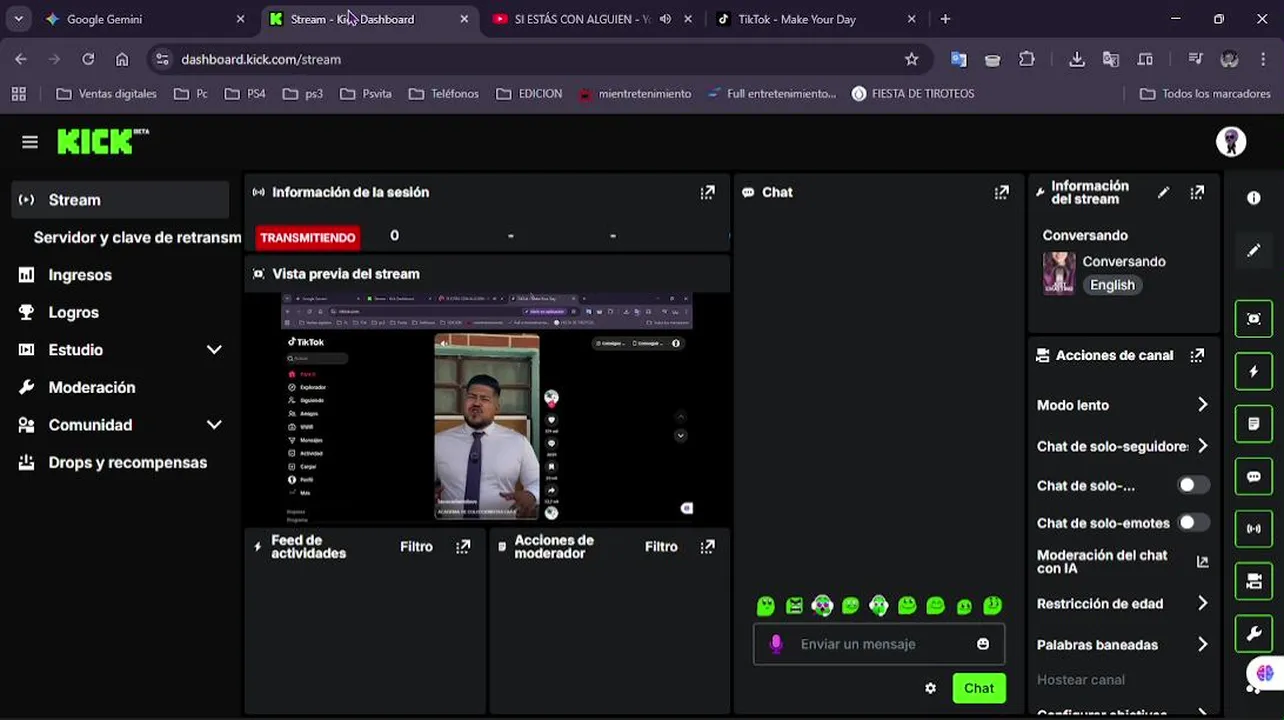Image resolution: width=1284 pixels, height=720 pixels.
Task: Click the stream preview thumbnail
Action: pos(487,407)
